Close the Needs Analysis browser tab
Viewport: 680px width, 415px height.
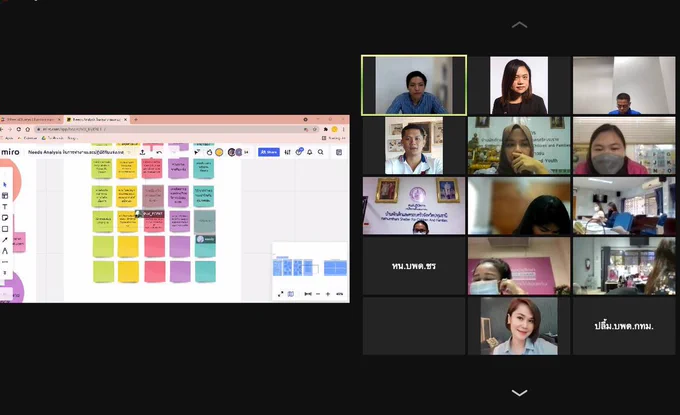(x=126, y=119)
